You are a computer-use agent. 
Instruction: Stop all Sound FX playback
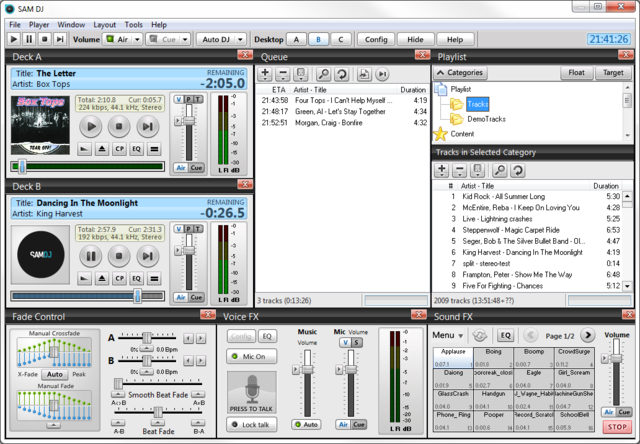617,427
